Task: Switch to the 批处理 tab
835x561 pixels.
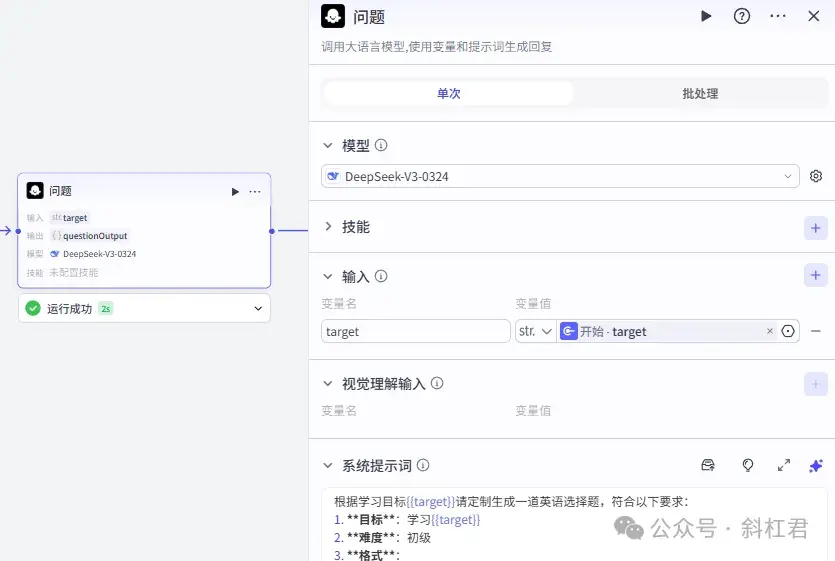Action: point(700,93)
